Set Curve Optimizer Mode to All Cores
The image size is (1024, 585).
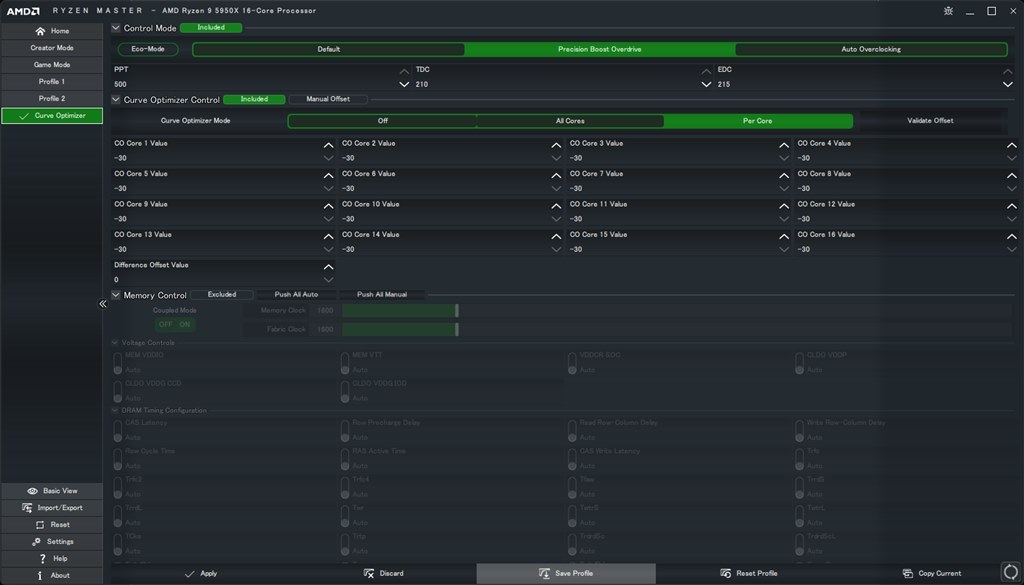[570, 121]
